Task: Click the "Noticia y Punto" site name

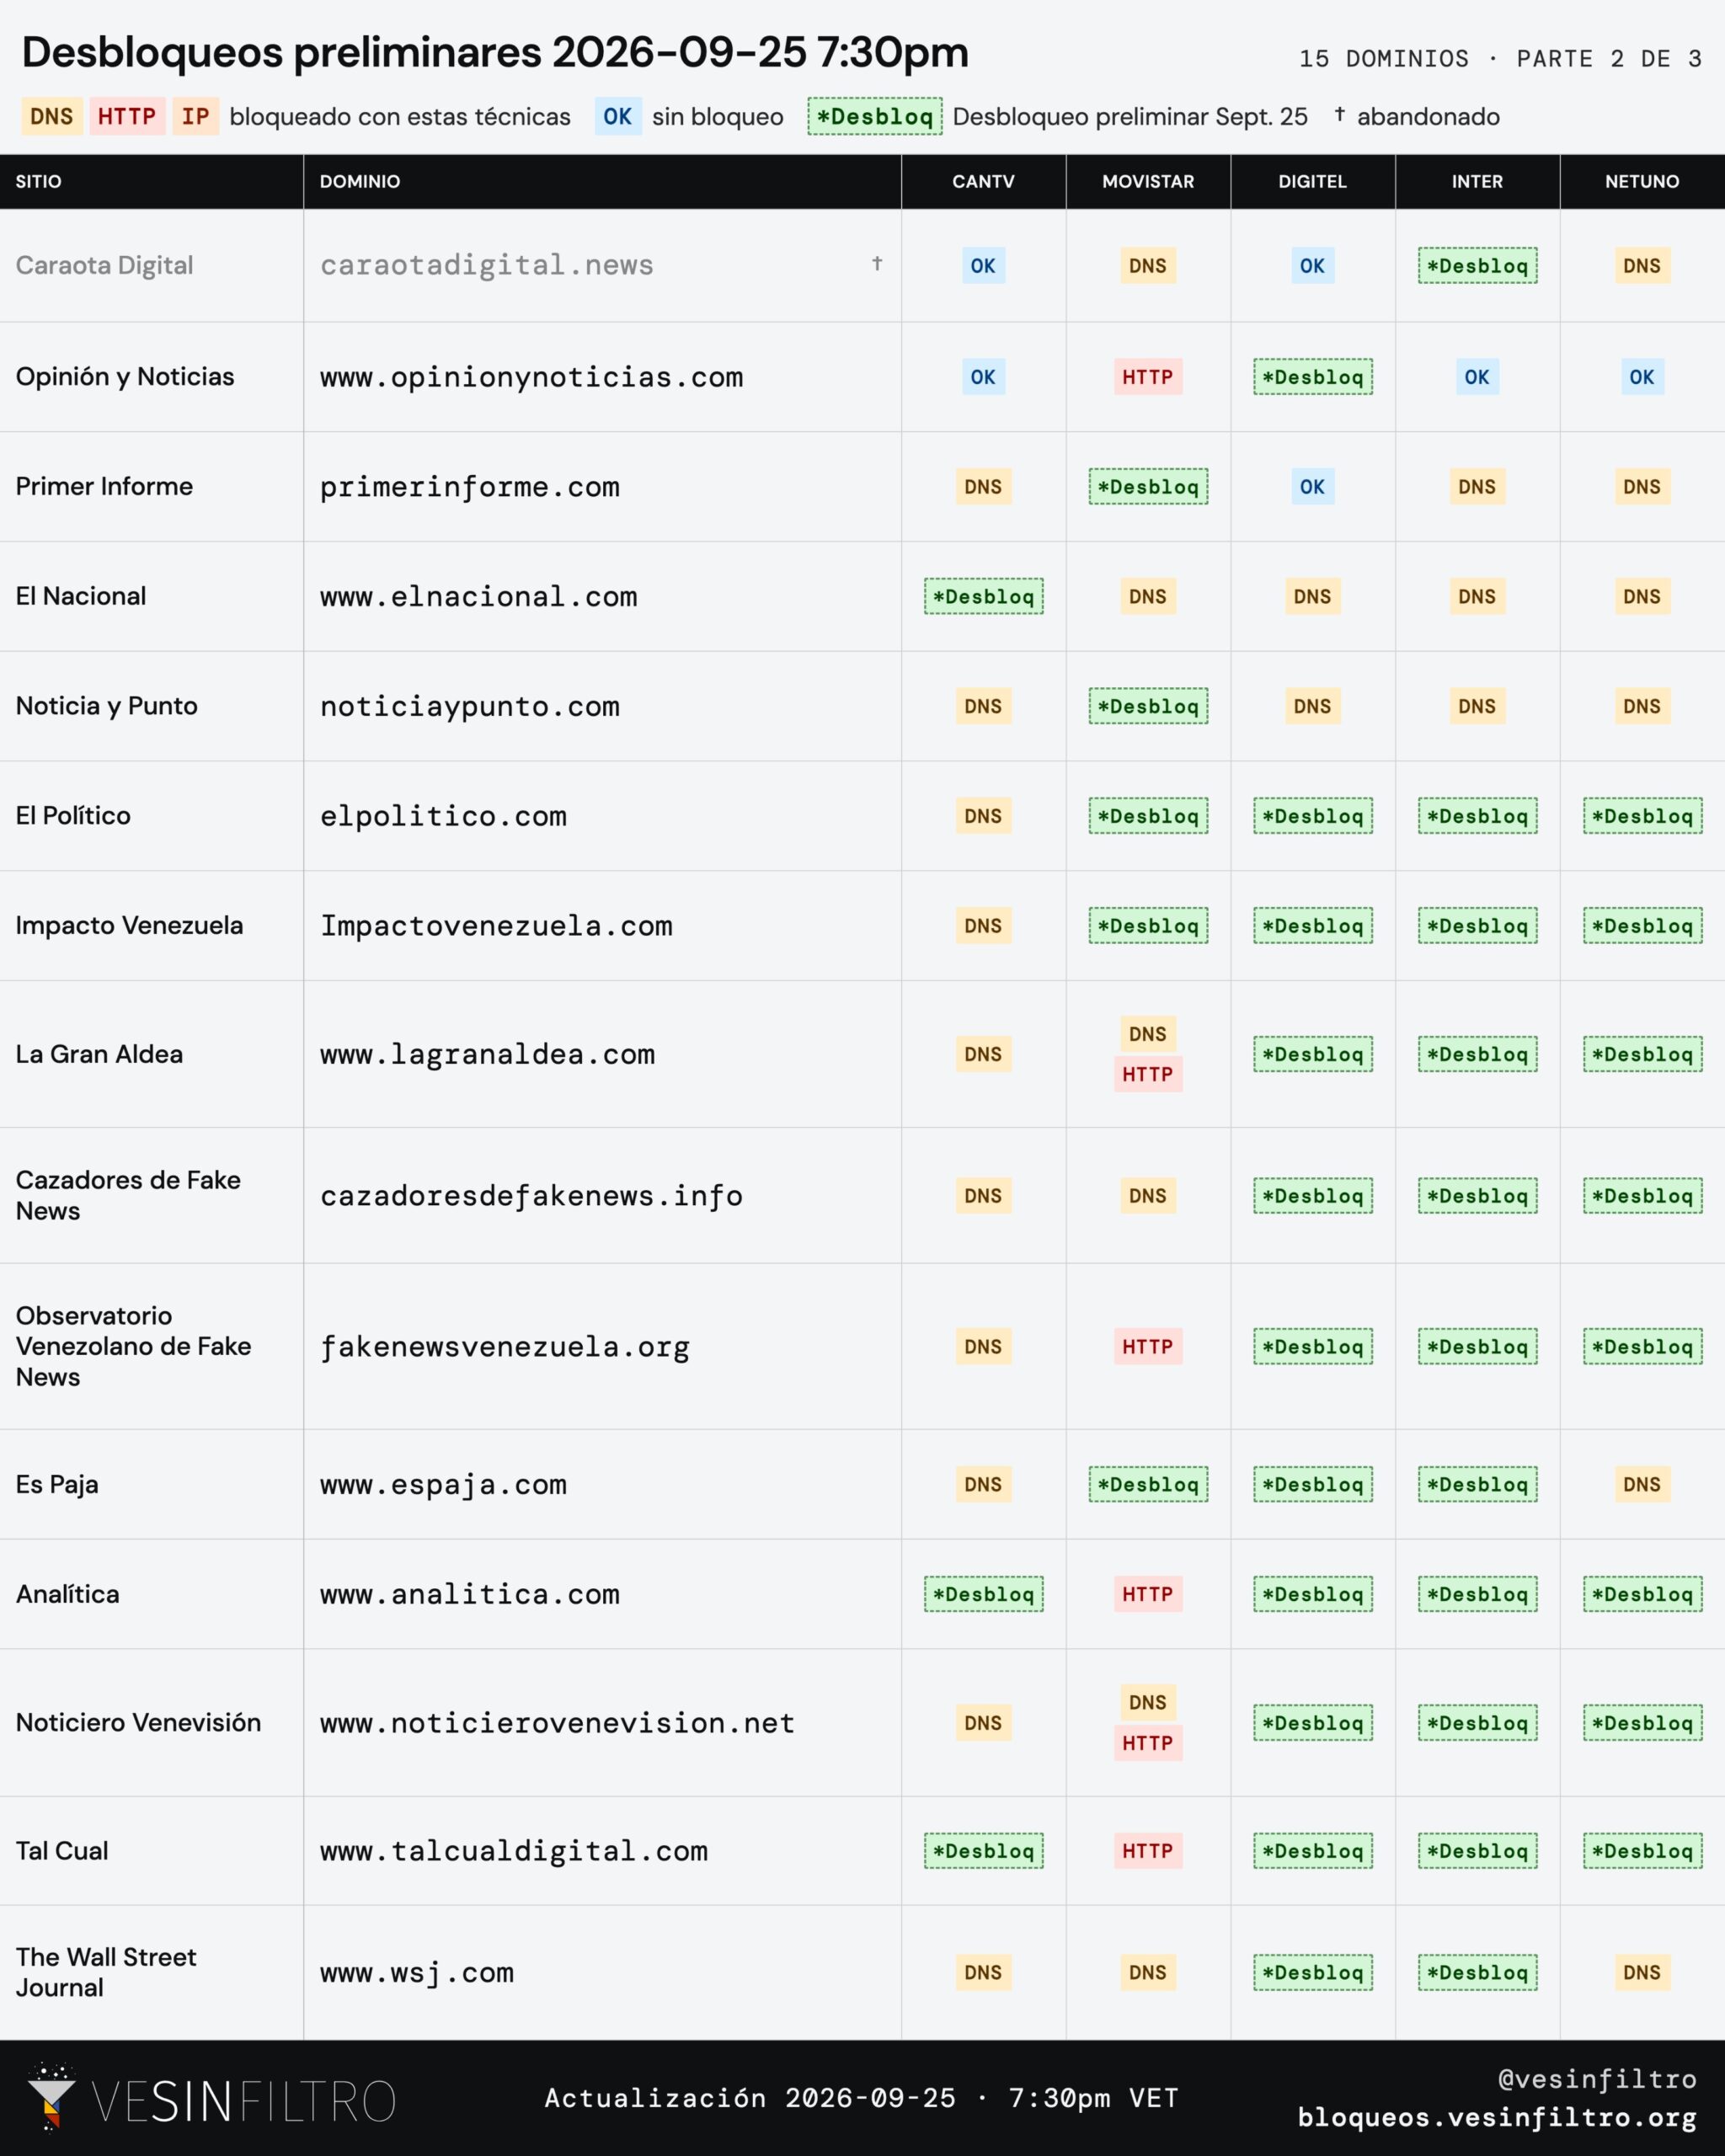Action: 107,706
